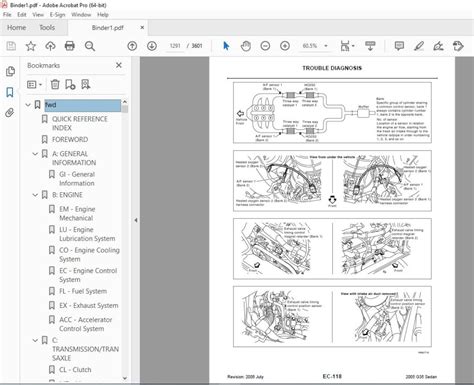Go to previous page arrow
The height and width of the screenshot is (385, 474).
point(132,46)
